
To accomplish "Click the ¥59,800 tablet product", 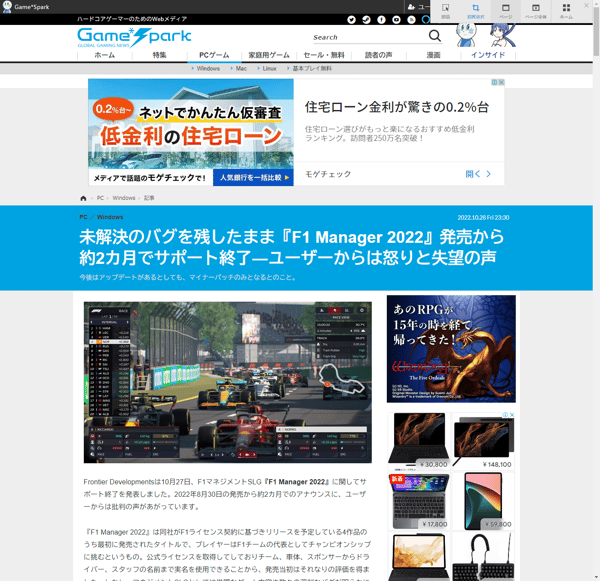I will (x=483, y=501).
